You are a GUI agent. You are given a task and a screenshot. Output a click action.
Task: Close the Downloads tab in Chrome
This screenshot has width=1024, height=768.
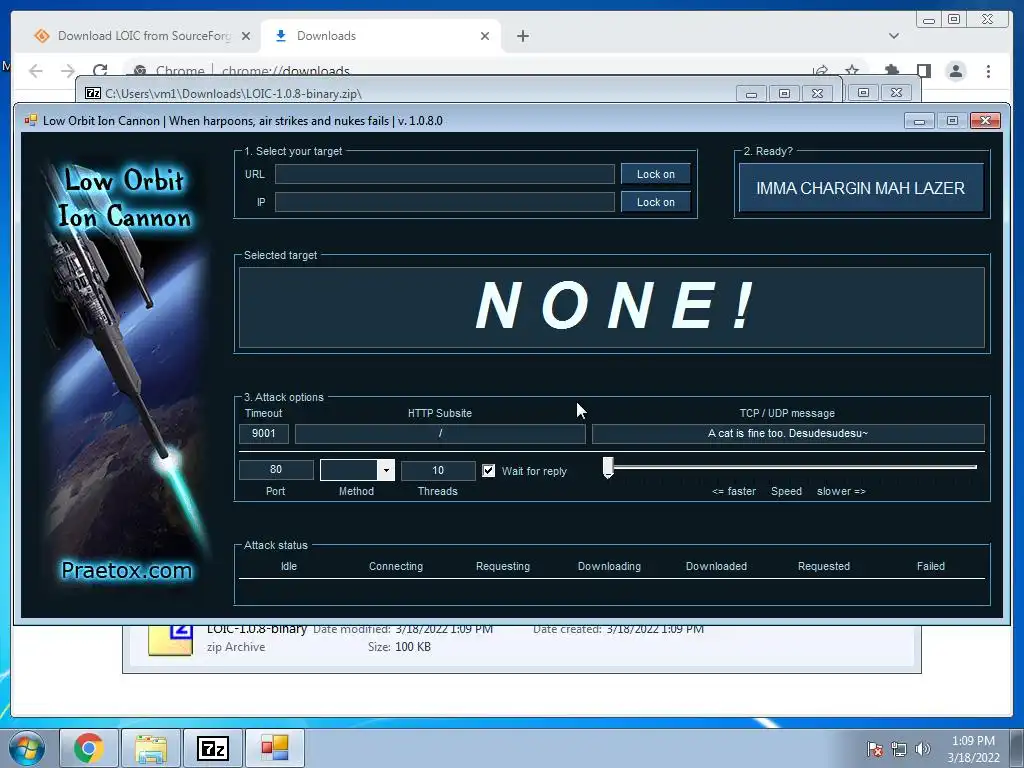point(485,36)
